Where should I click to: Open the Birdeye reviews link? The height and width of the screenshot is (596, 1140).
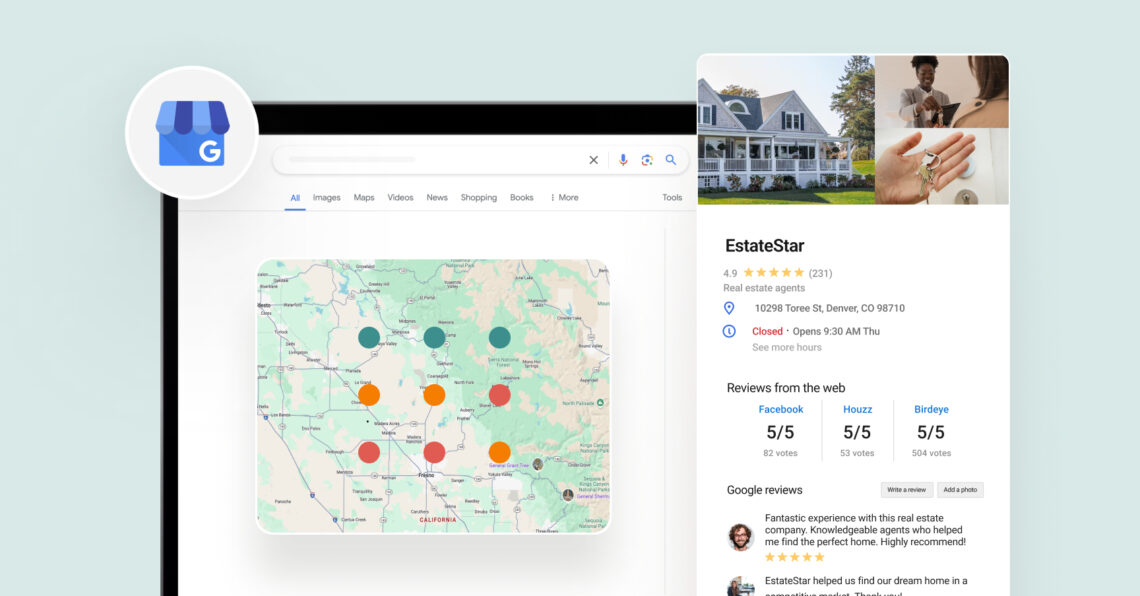point(931,409)
